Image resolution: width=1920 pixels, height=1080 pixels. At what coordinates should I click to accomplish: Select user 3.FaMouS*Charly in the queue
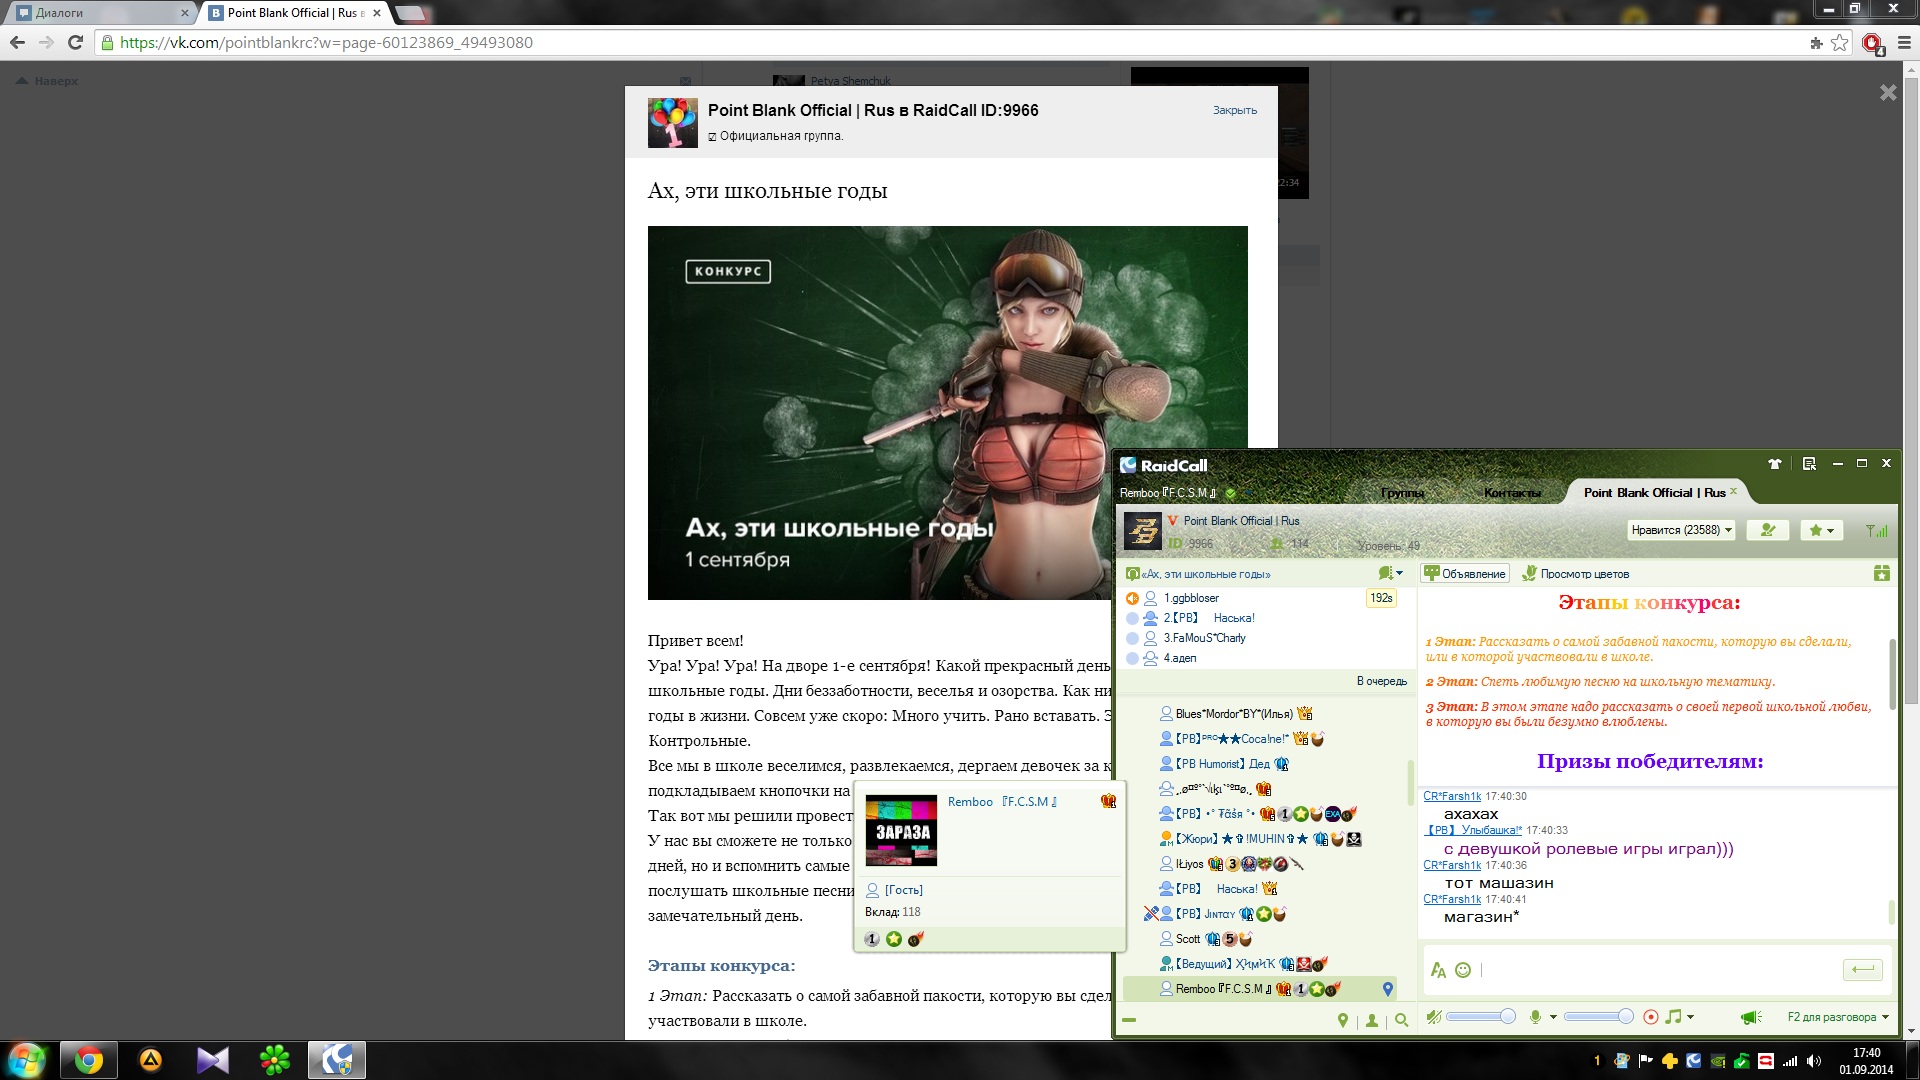[1204, 638]
